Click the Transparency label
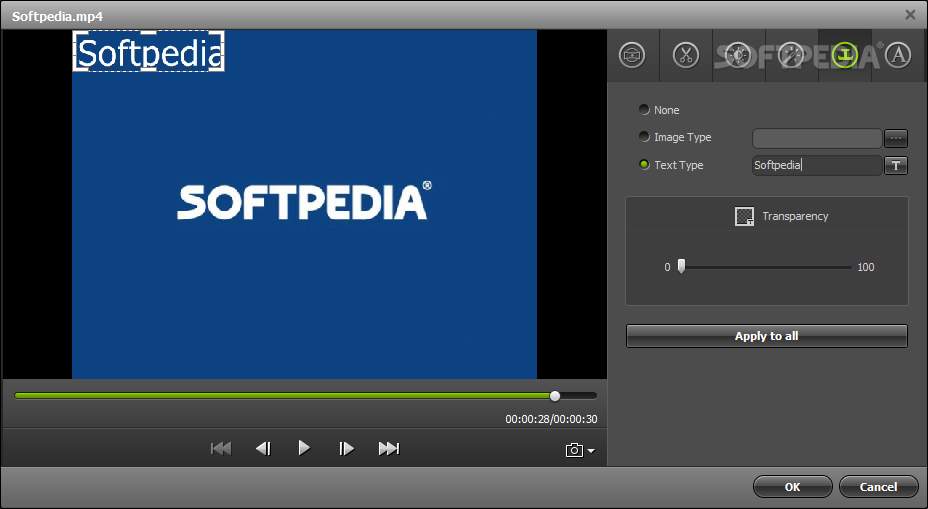The height and width of the screenshot is (509, 928). click(x=795, y=216)
